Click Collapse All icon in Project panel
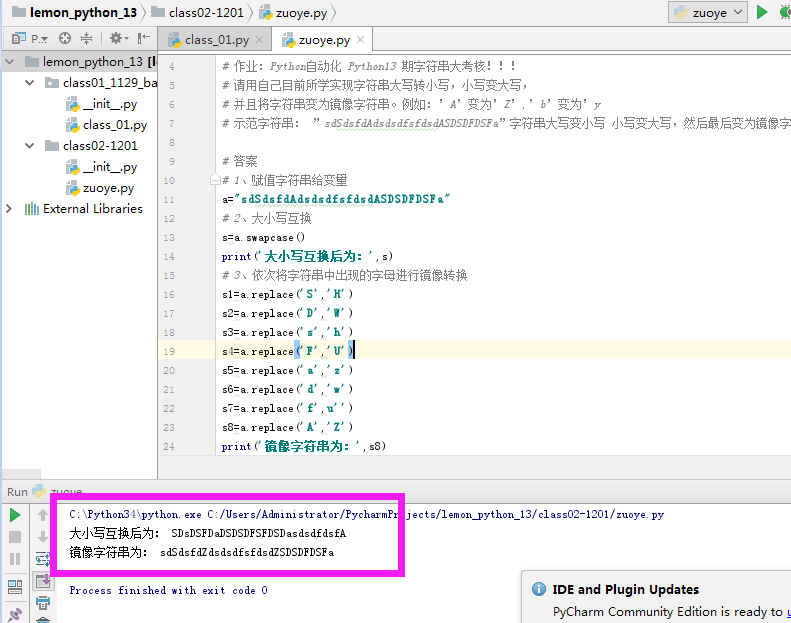The image size is (791, 623). (x=87, y=38)
